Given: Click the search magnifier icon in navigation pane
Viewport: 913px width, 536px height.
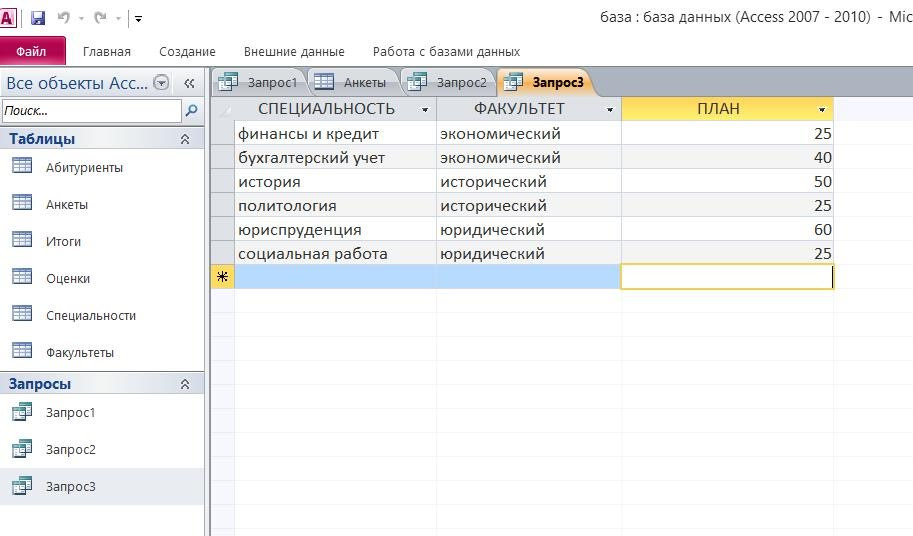Looking at the screenshot, I should (x=192, y=111).
